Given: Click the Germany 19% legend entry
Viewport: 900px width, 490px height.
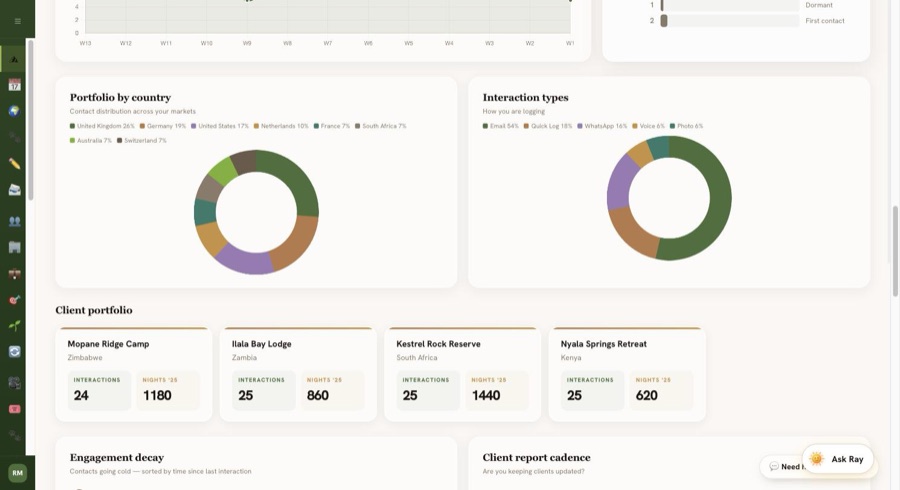Looking at the screenshot, I should coord(163,126).
